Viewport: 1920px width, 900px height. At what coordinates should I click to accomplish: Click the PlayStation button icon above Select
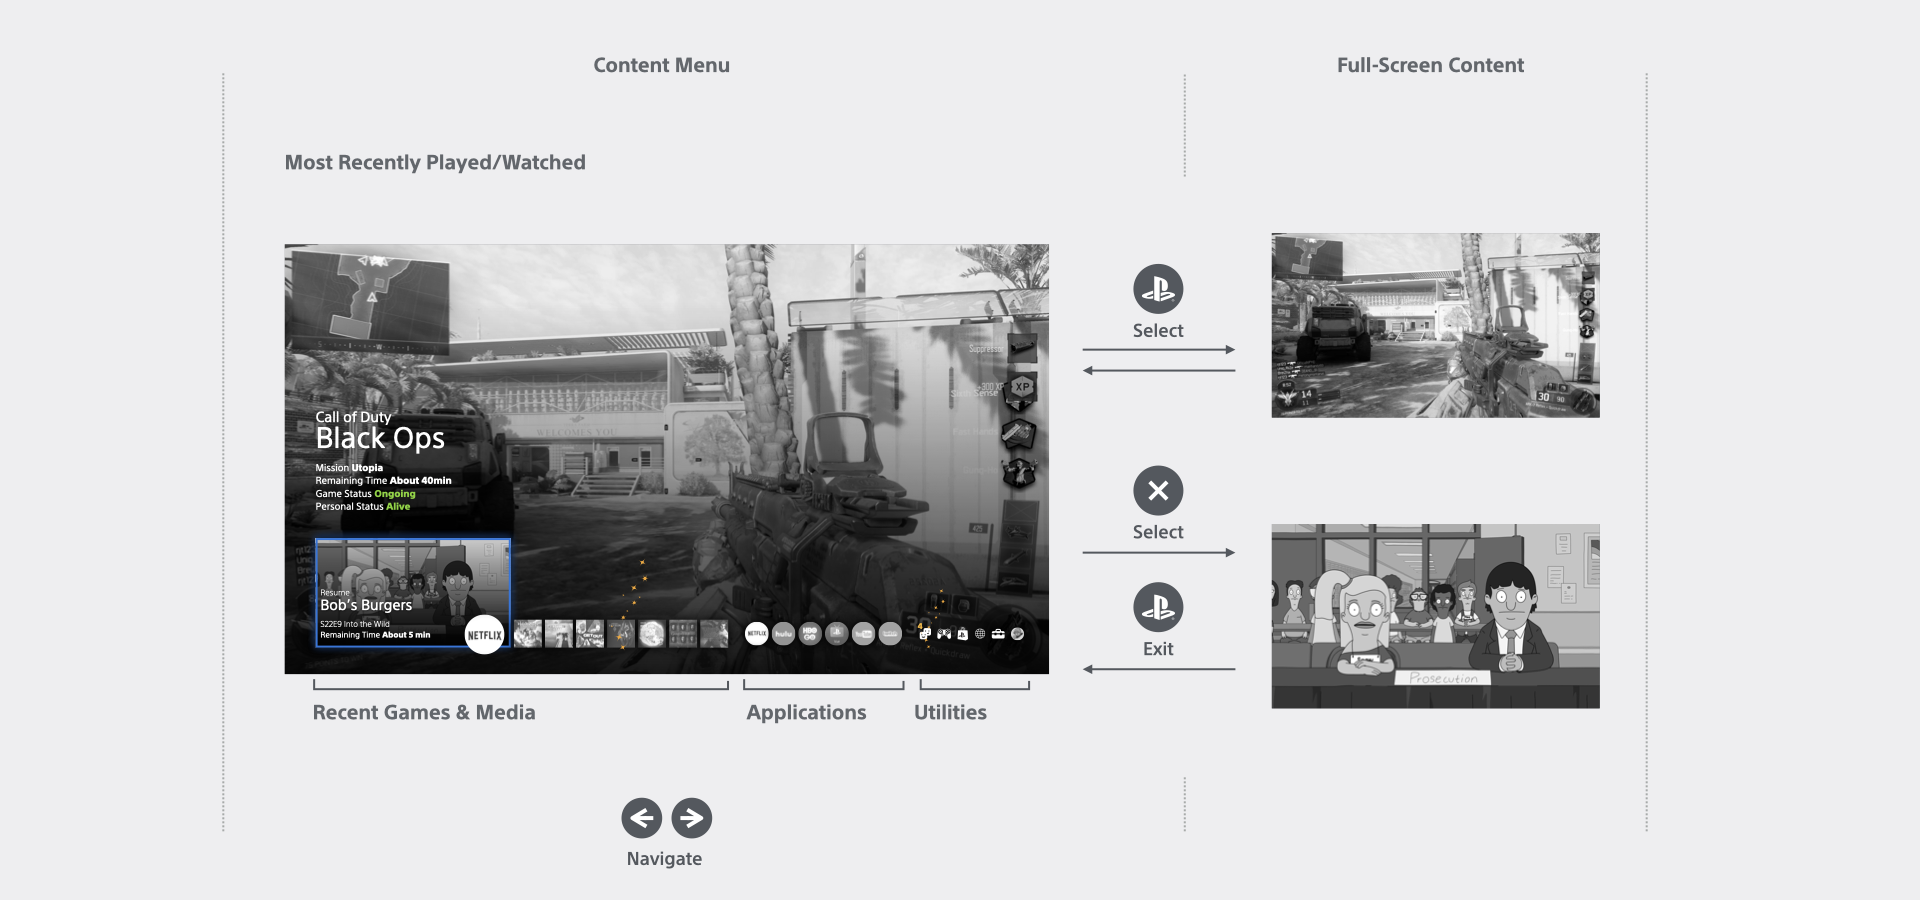click(1158, 289)
